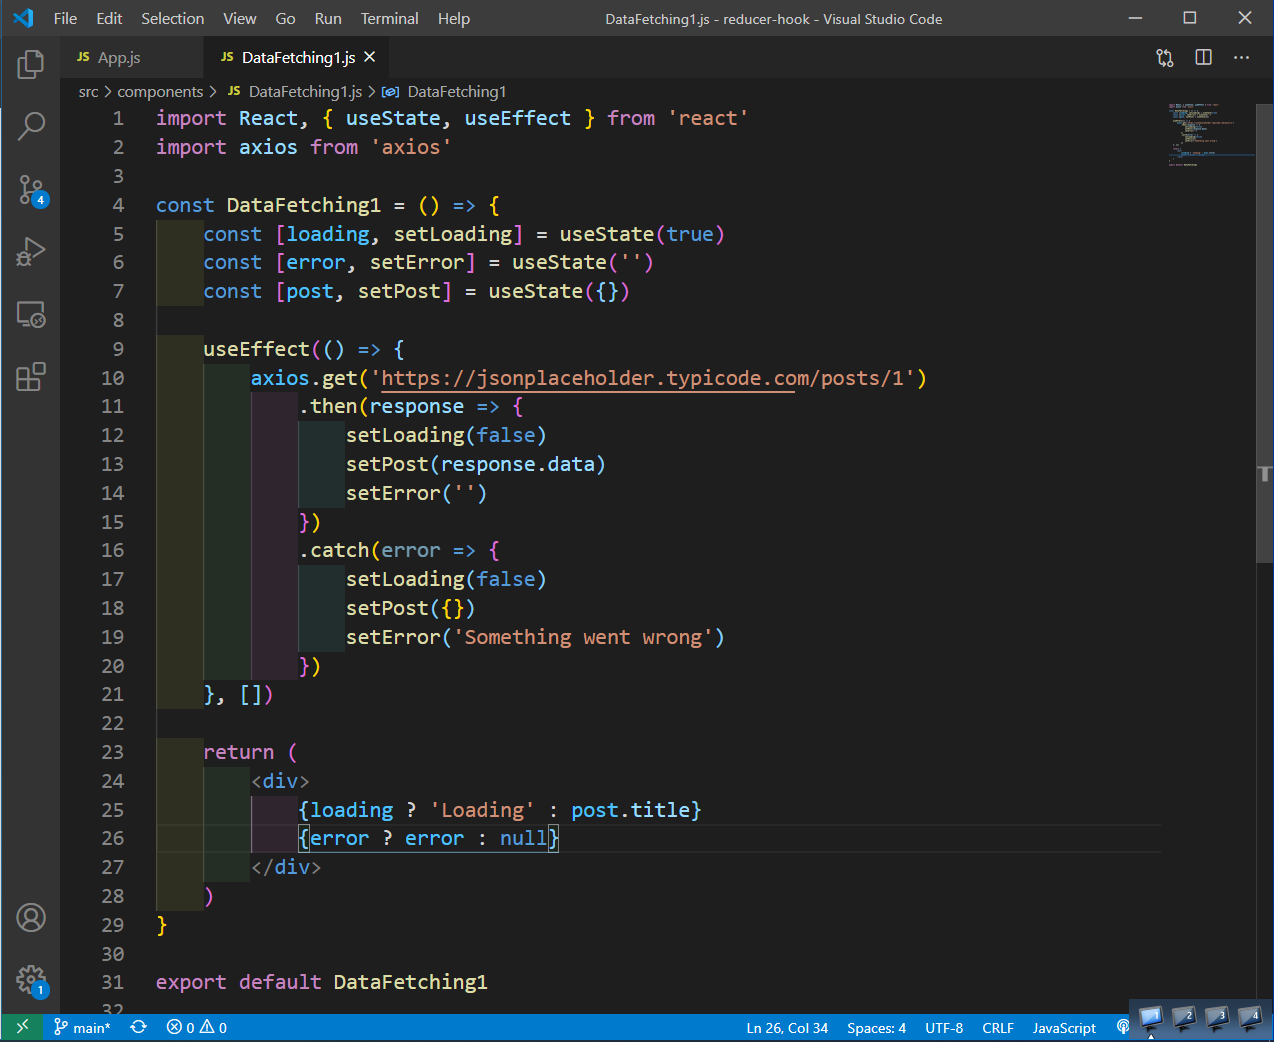
Task: Change end of line sequence CRLF
Action: coord(998,1027)
